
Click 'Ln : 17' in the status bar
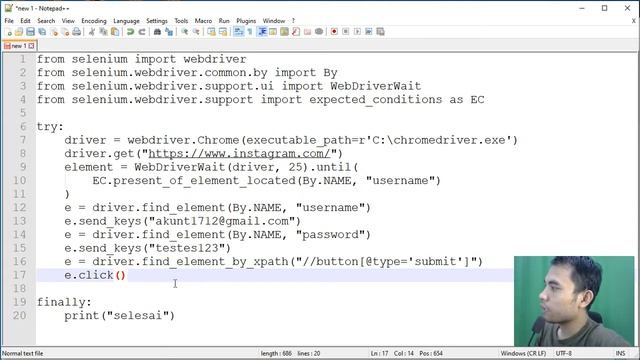379,353
